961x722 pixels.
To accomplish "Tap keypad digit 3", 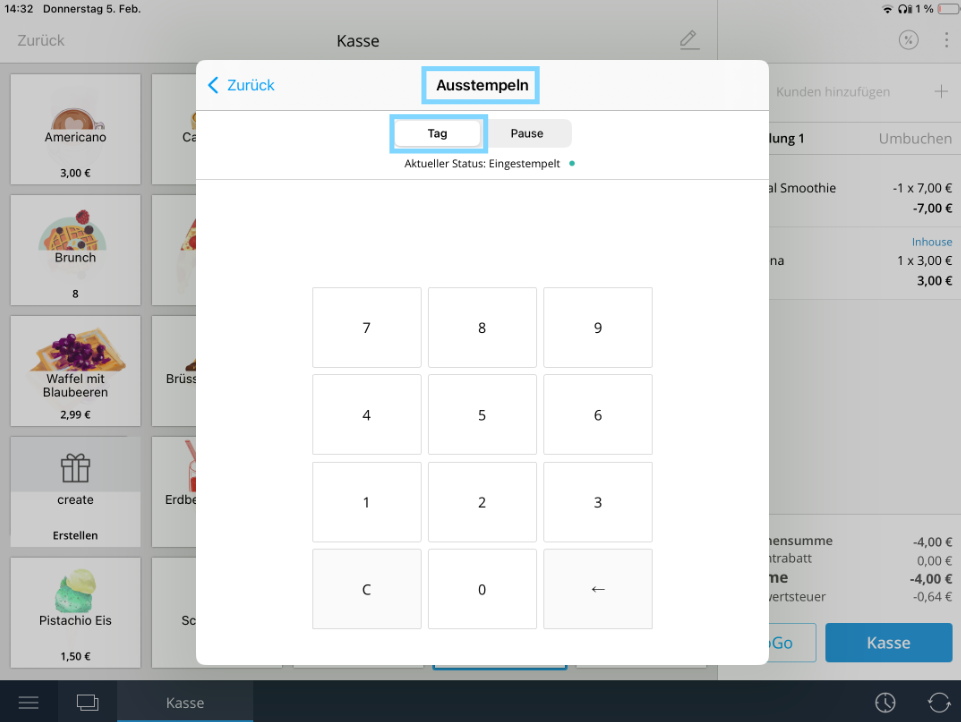I will point(598,502).
